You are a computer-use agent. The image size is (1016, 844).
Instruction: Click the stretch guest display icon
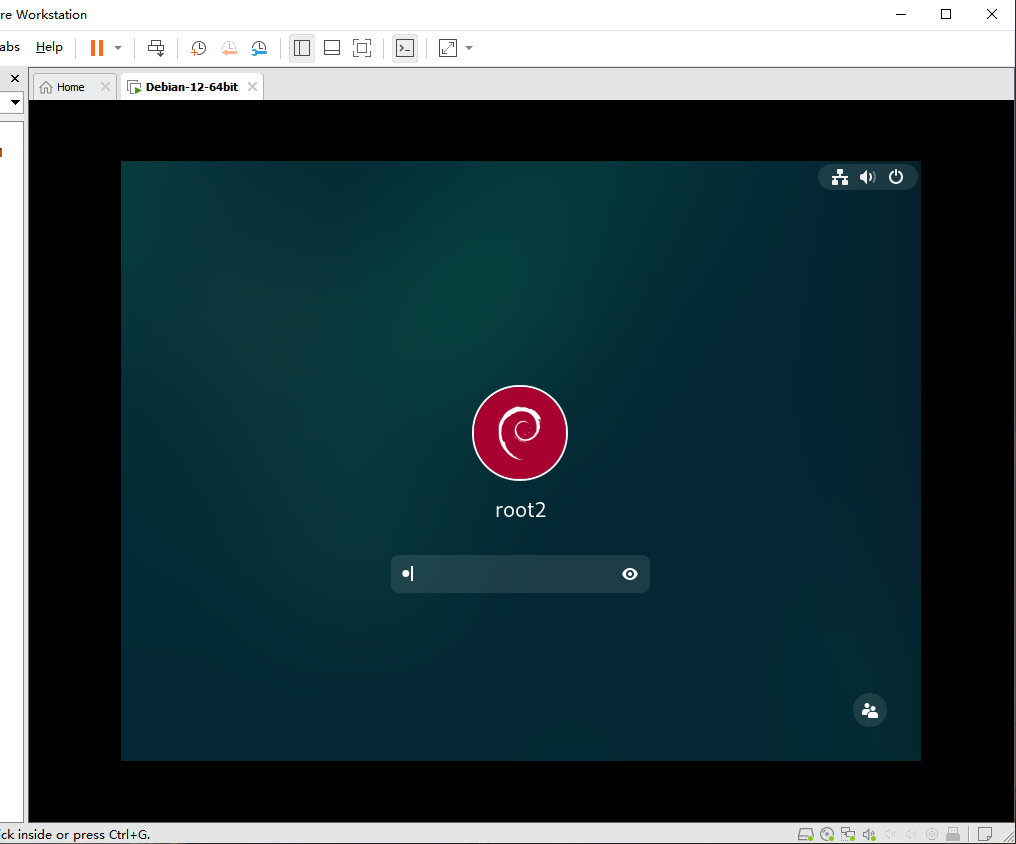pos(448,48)
